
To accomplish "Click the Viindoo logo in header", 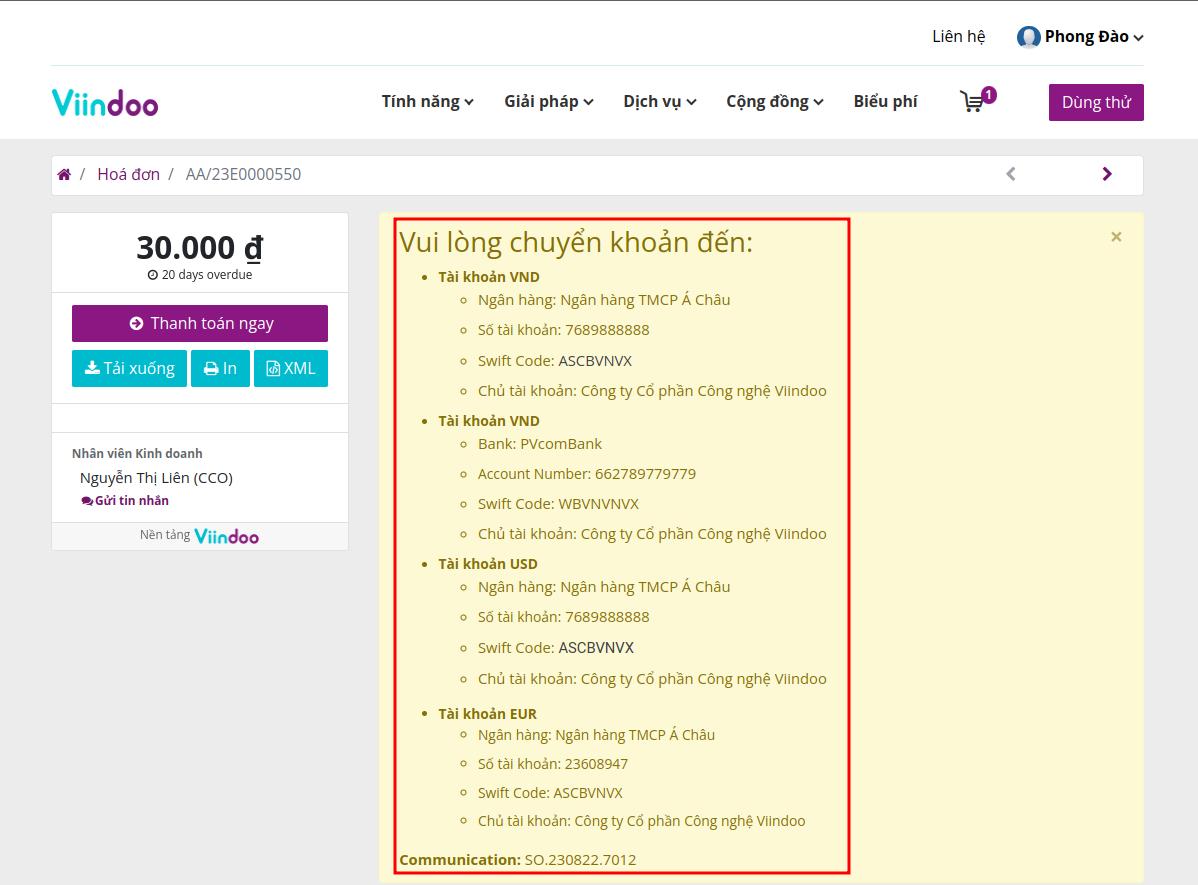I will coord(105,102).
